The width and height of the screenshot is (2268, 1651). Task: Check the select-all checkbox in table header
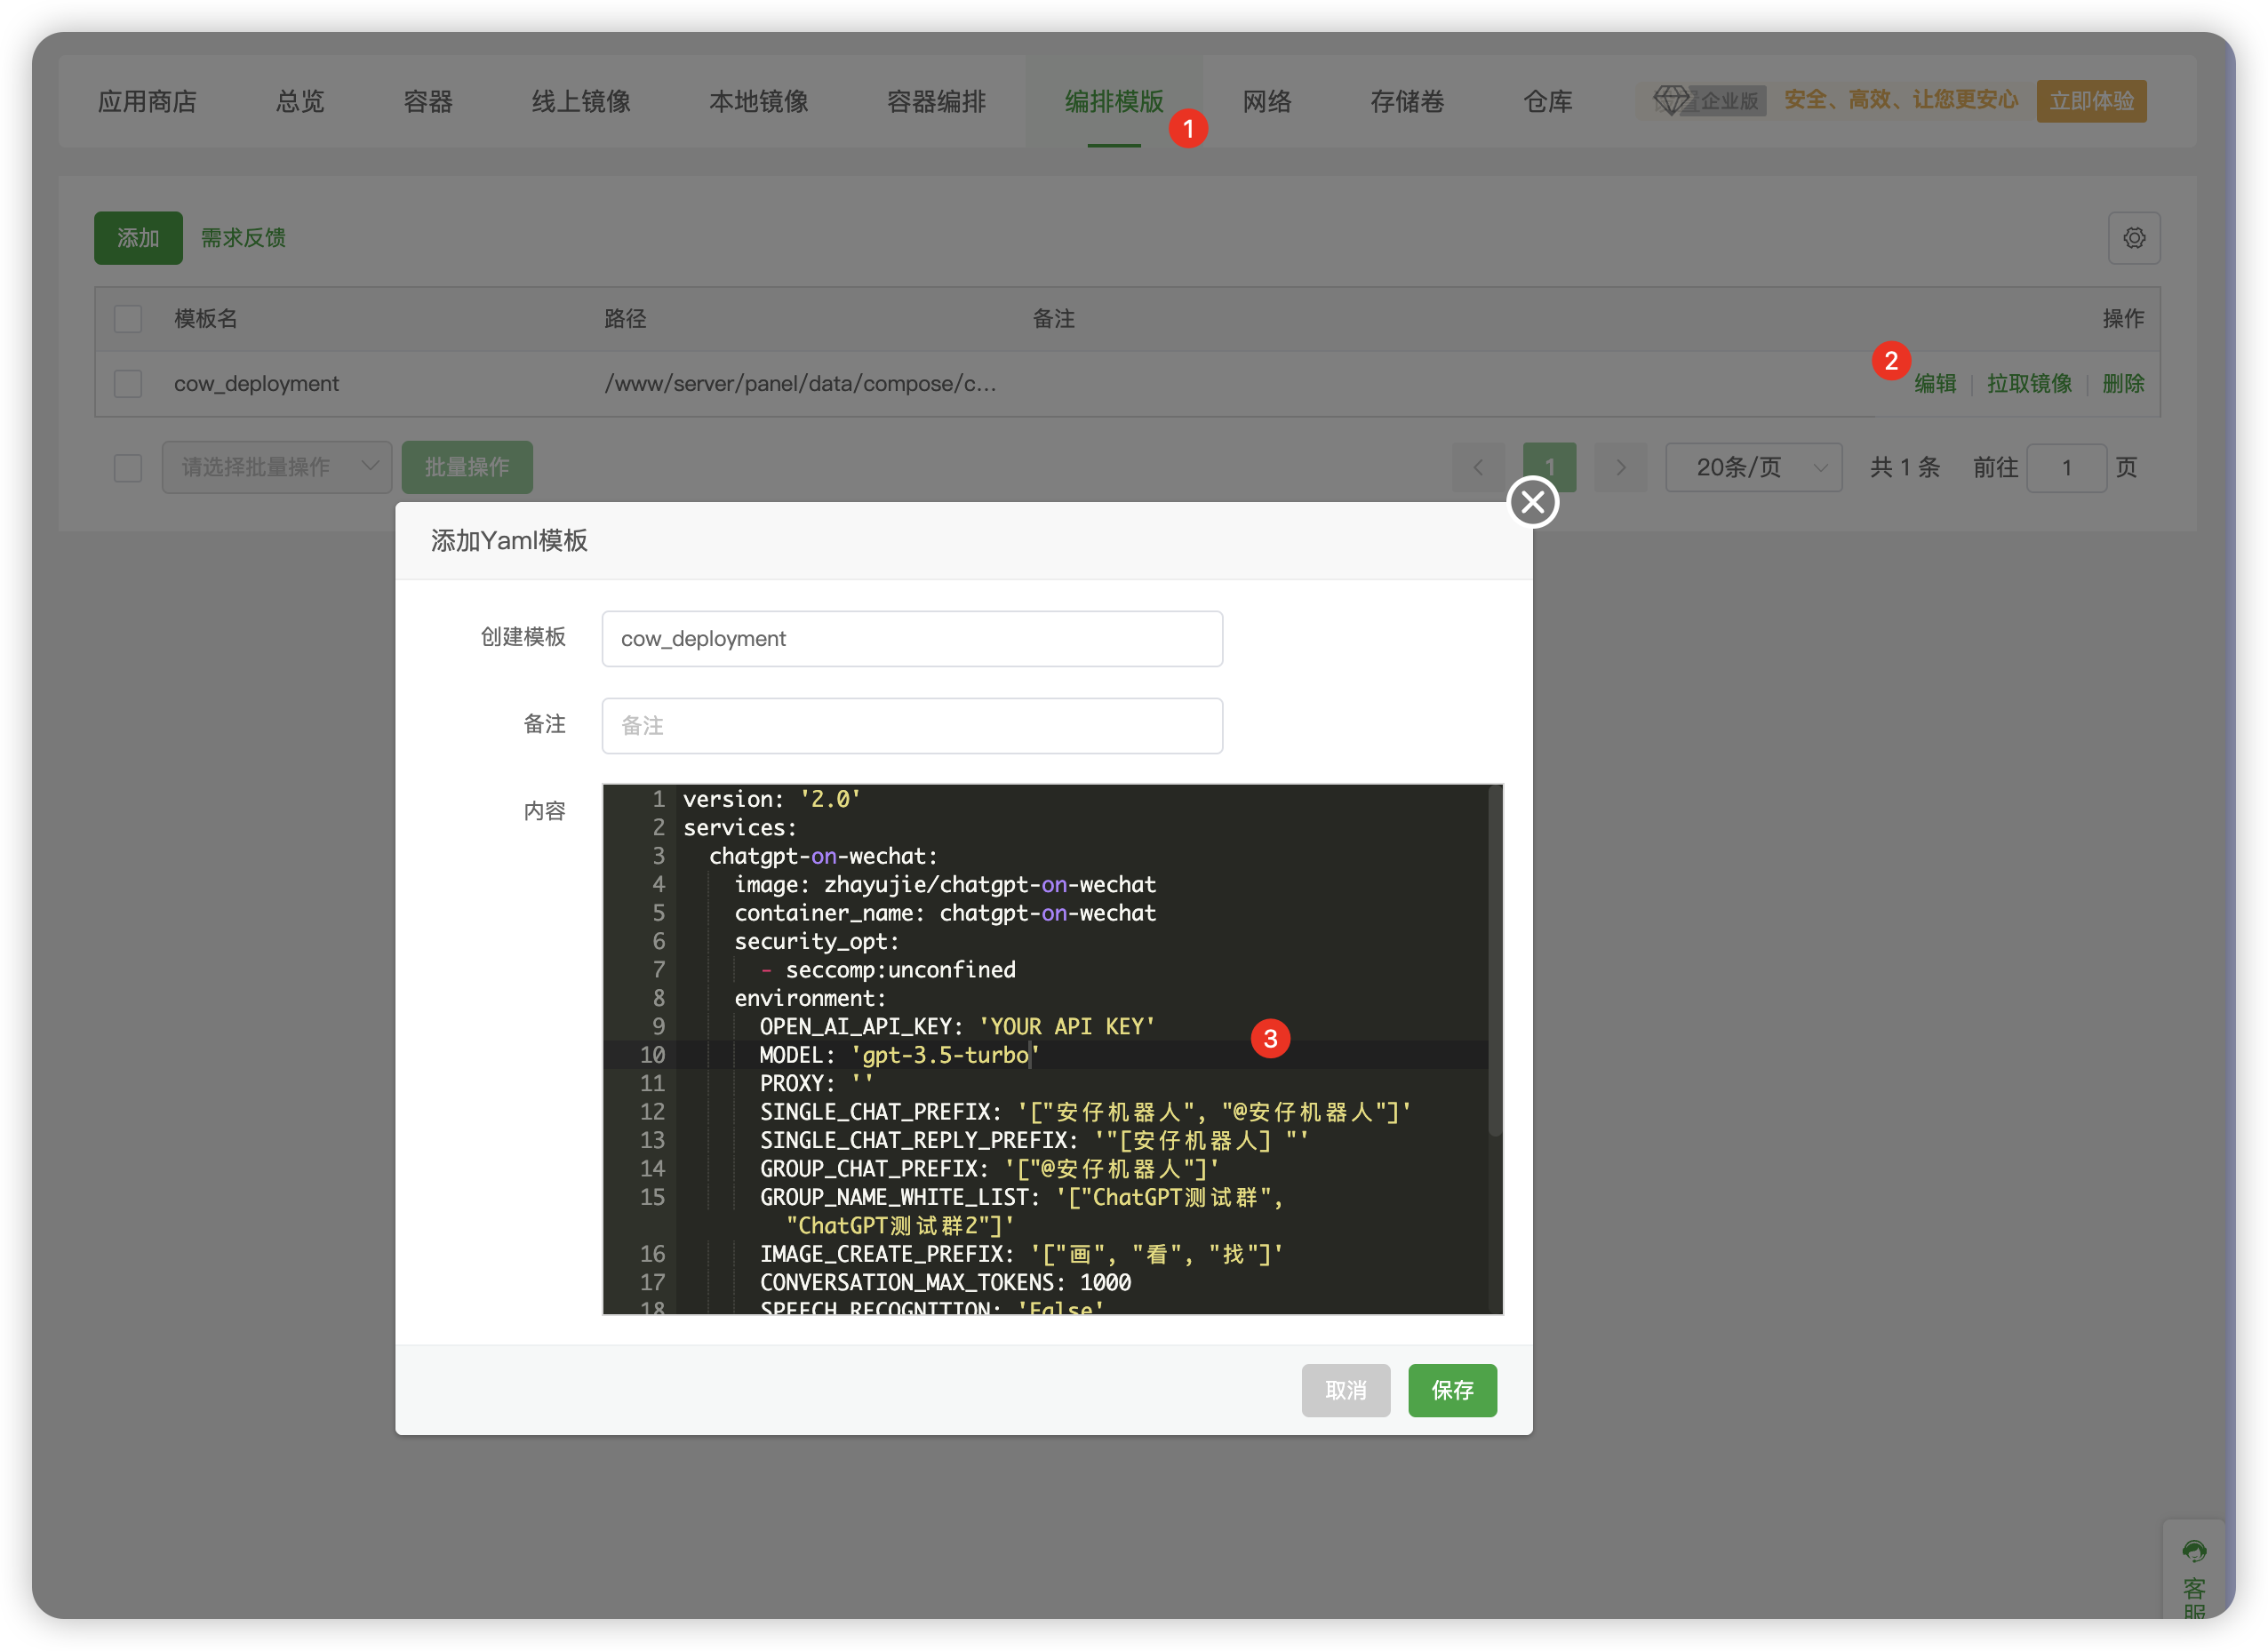(128, 319)
